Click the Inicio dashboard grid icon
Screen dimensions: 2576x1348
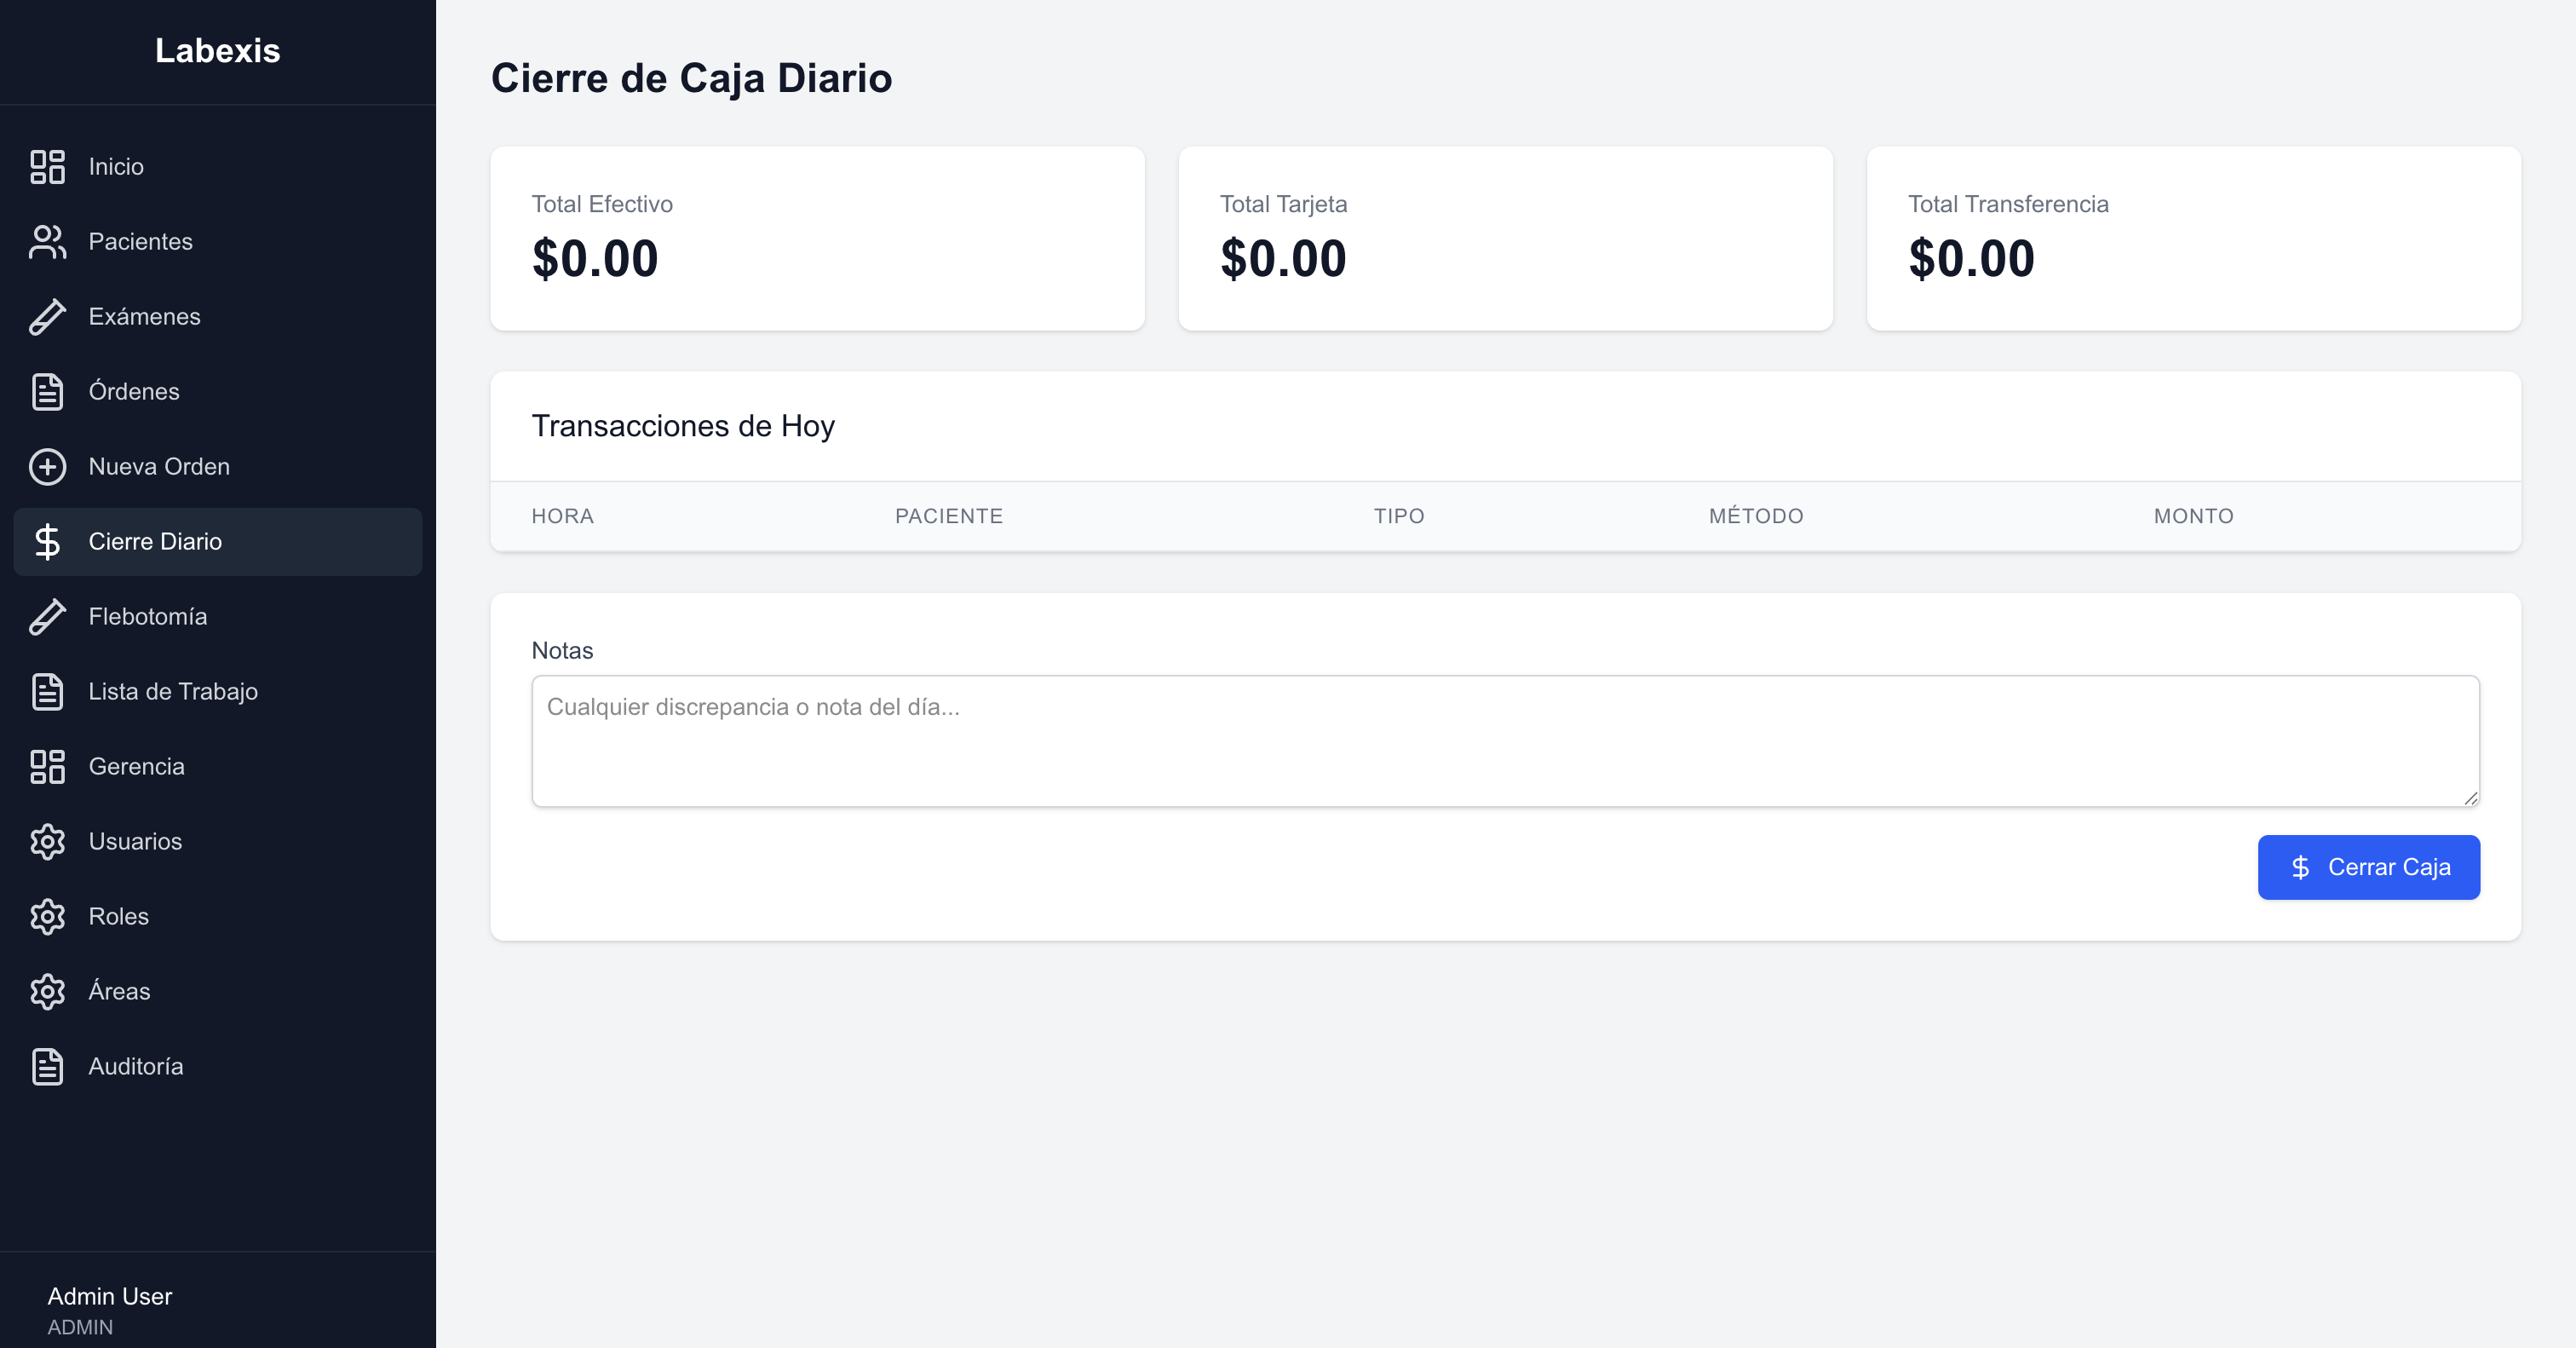pyautogui.click(x=47, y=166)
